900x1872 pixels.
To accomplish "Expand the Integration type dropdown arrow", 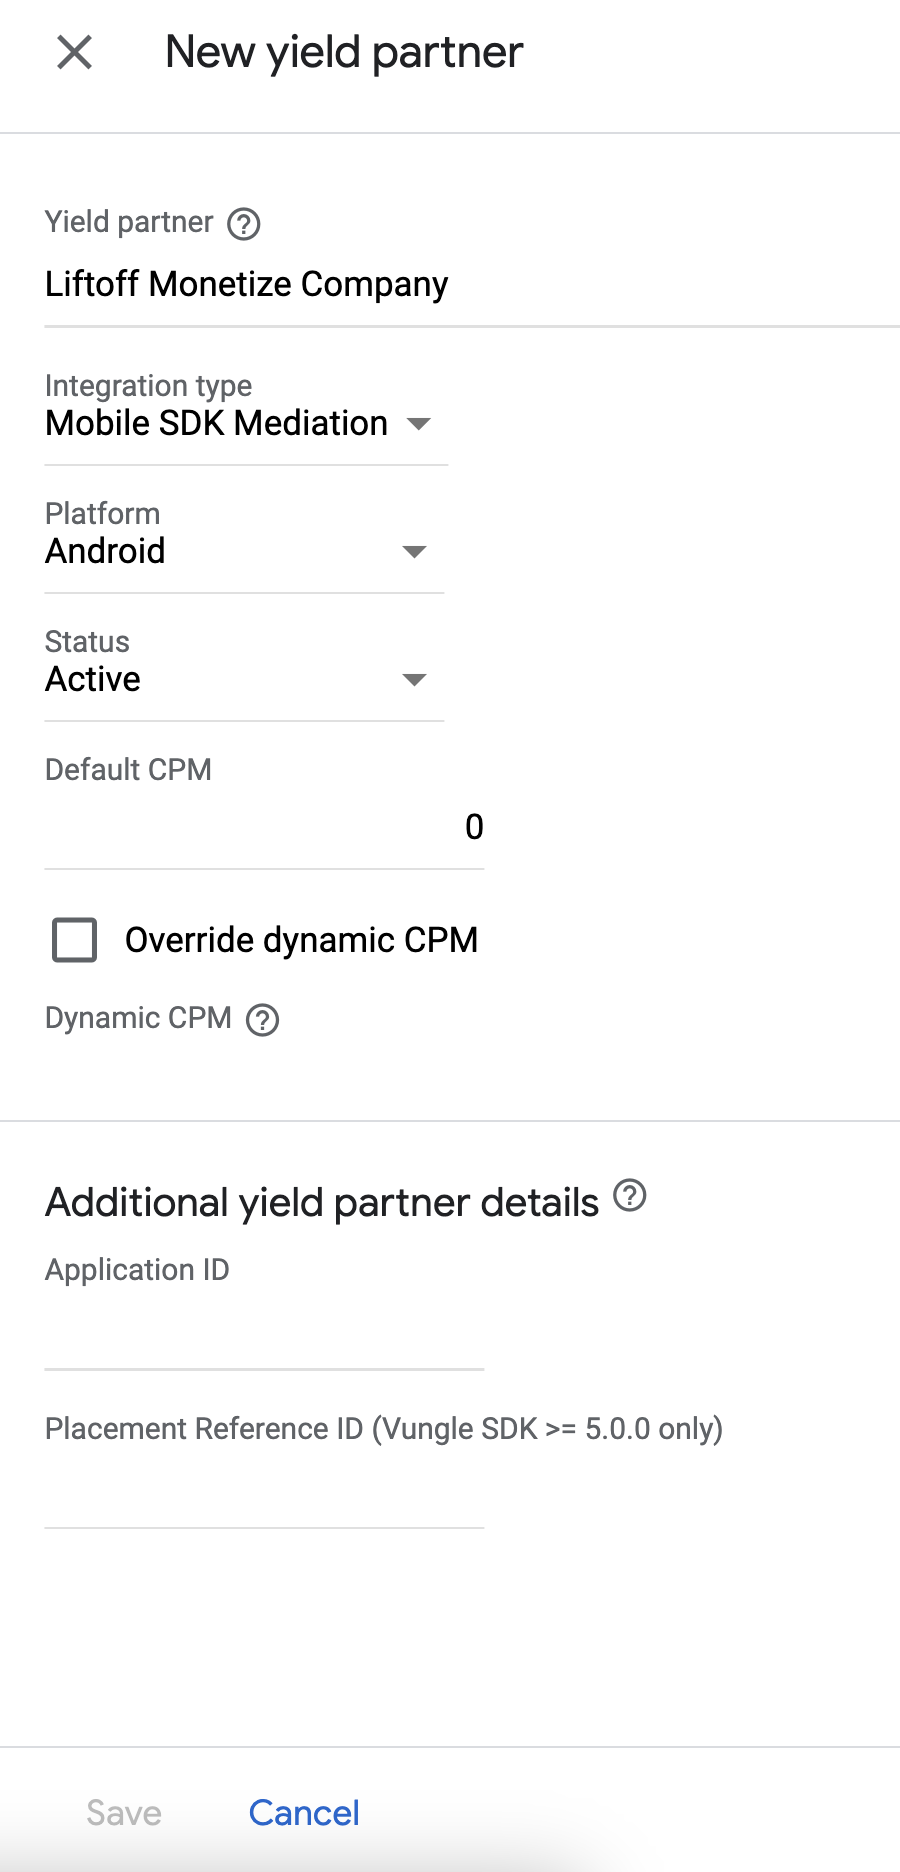I will click(x=419, y=424).
